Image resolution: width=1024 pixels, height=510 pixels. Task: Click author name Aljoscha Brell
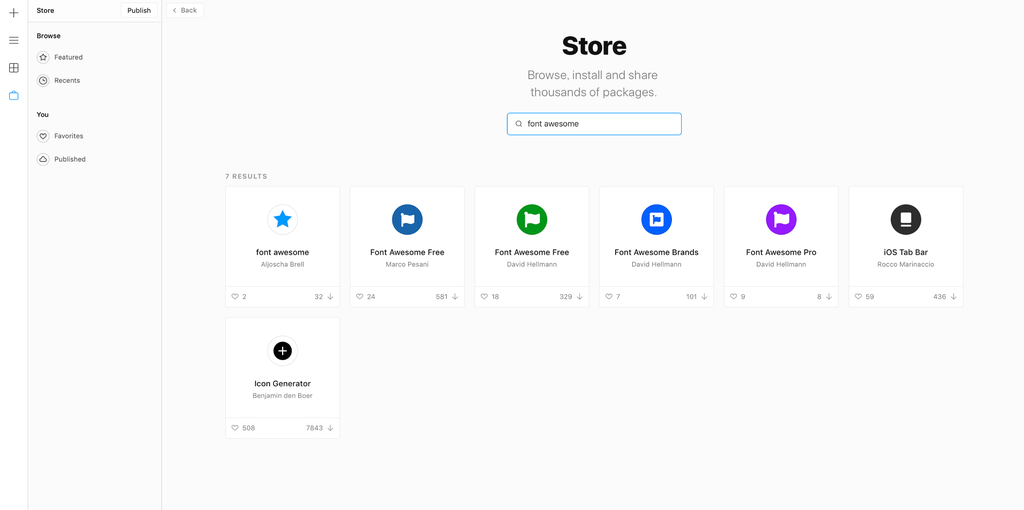pos(283,264)
